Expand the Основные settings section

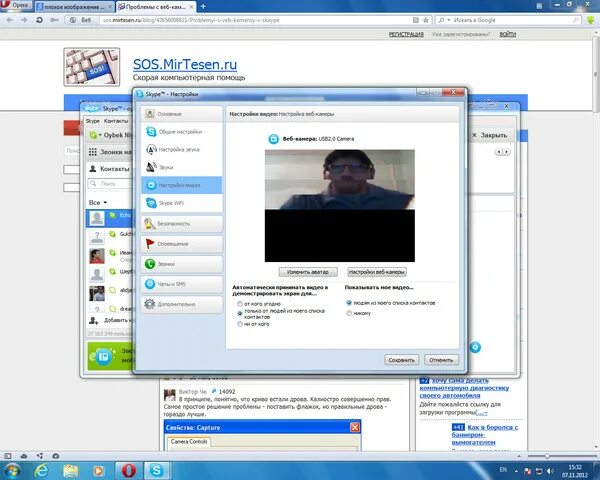tap(181, 114)
